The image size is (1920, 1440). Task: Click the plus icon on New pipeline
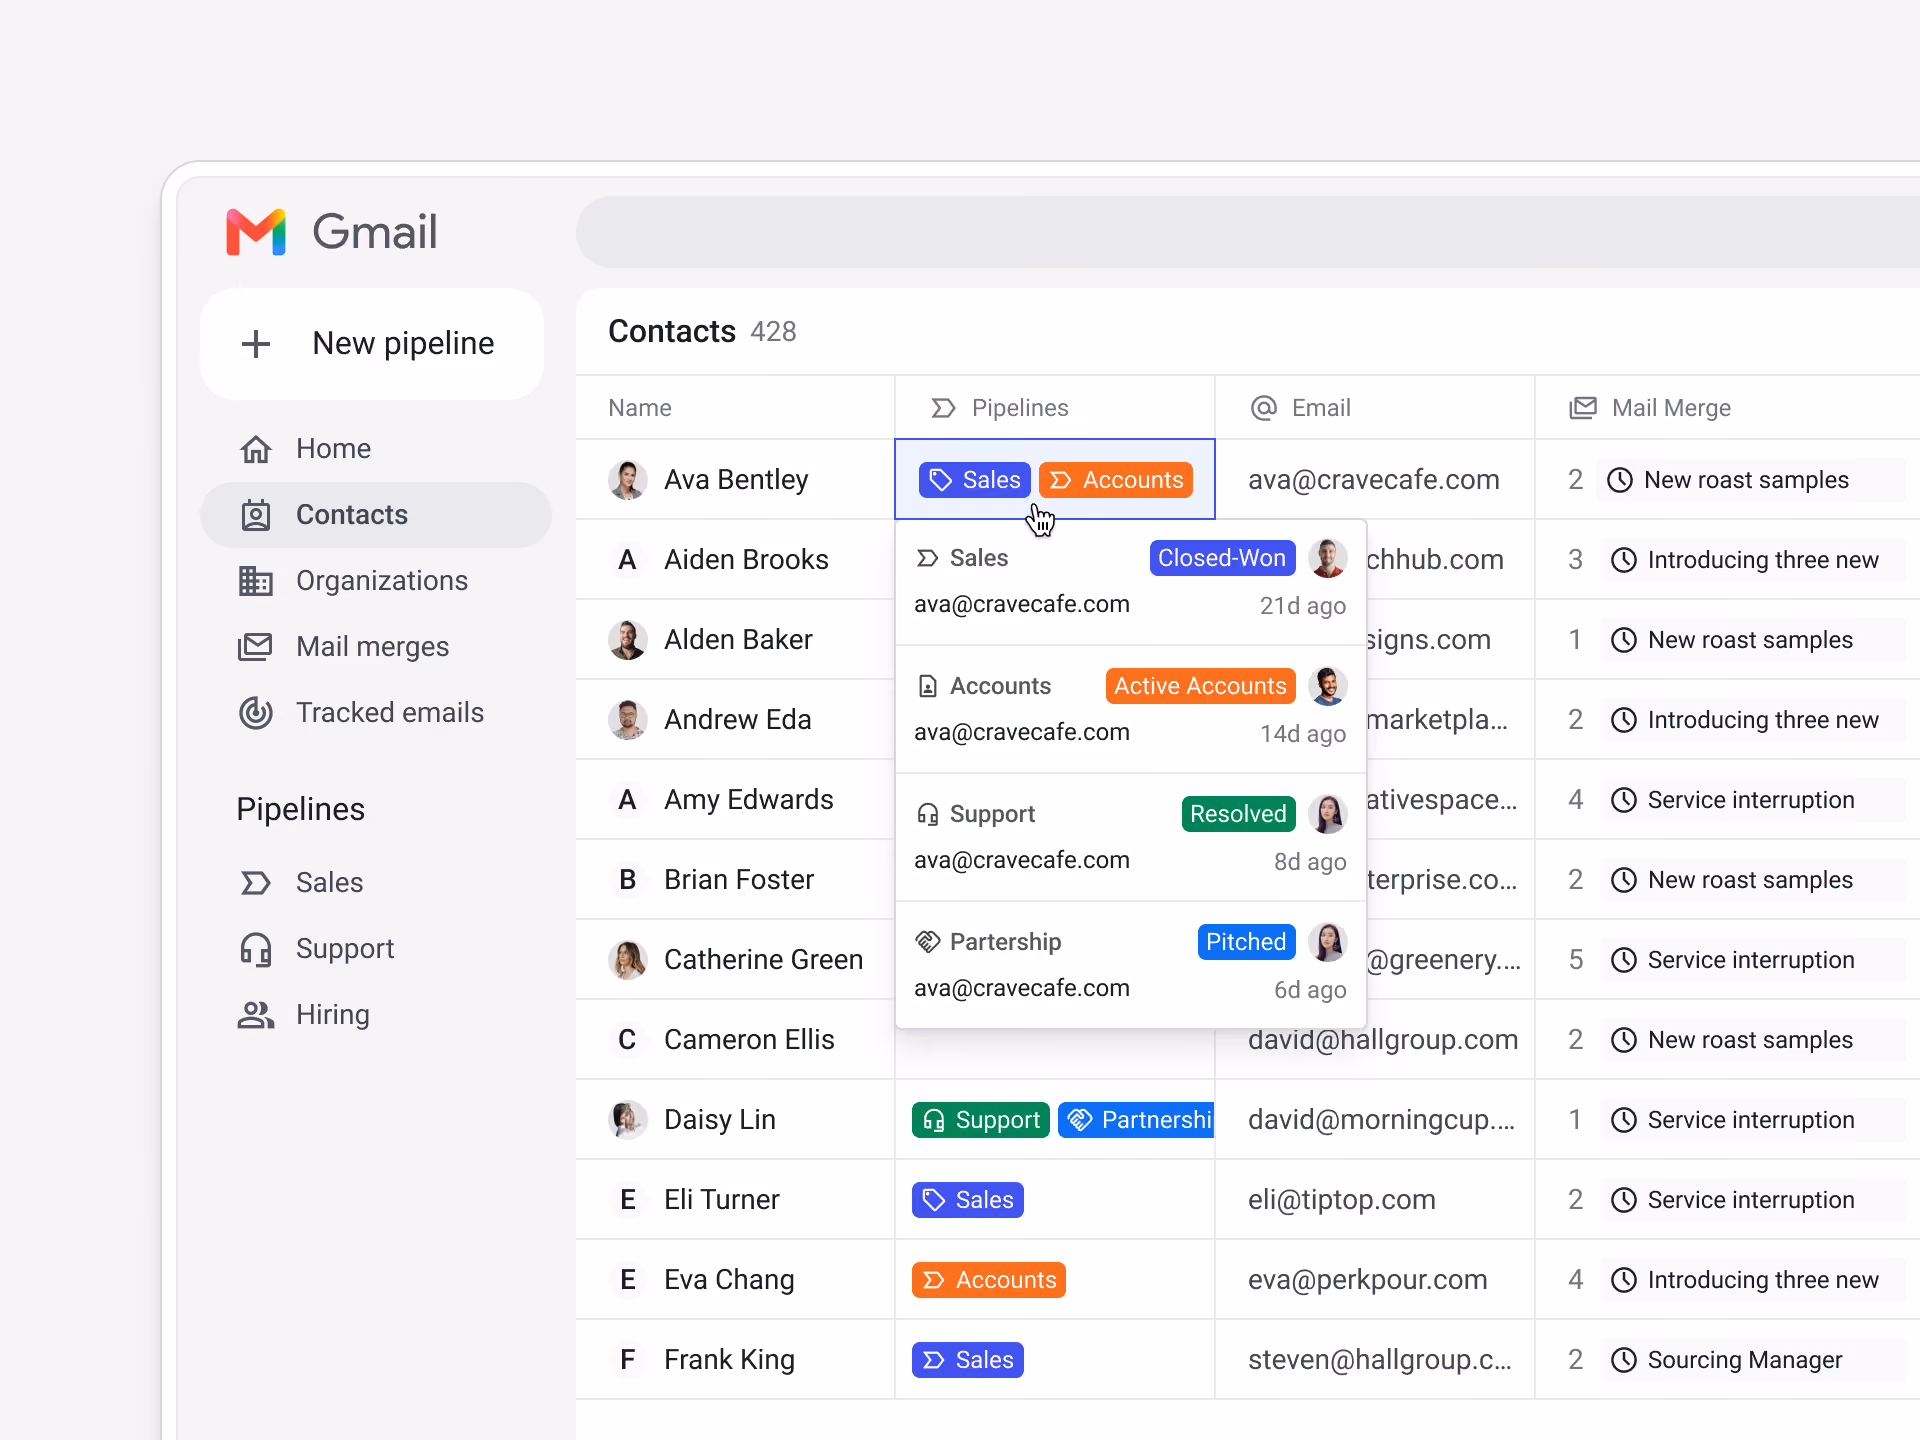click(x=256, y=343)
